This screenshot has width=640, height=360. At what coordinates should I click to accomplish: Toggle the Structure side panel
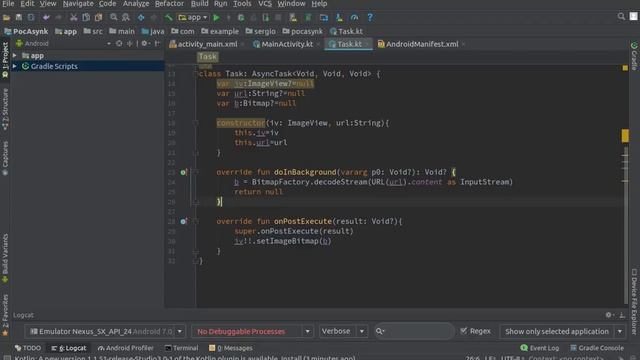(x=5, y=109)
